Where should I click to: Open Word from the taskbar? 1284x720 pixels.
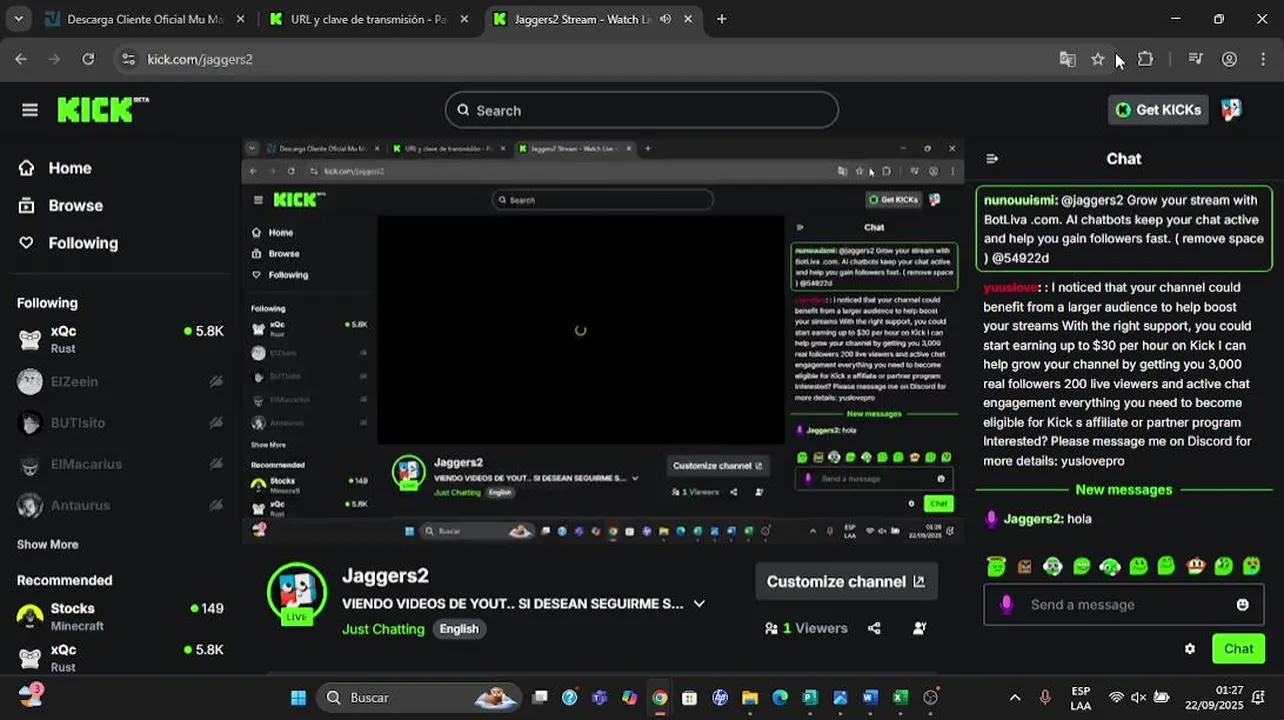coord(870,697)
